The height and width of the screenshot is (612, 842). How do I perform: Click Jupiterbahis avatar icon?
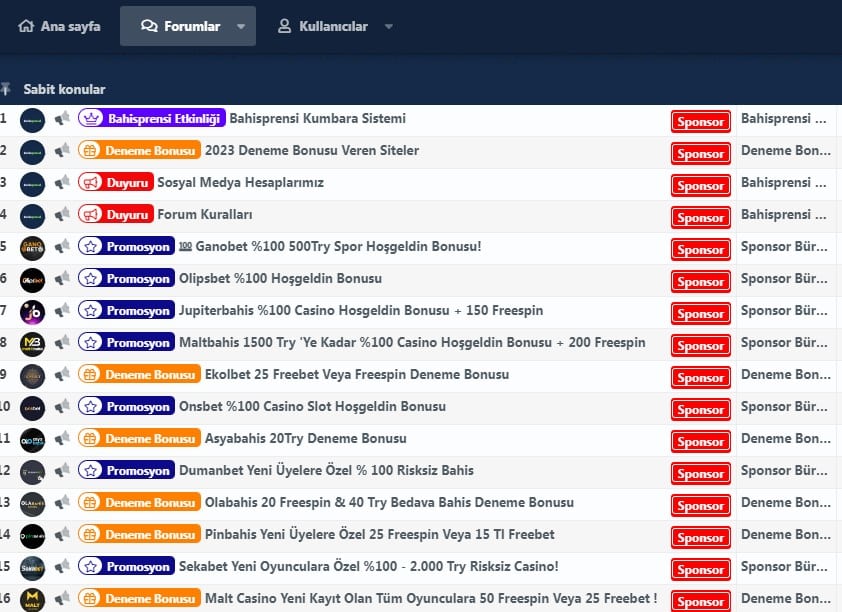pyautogui.click(x=32, y=312)
